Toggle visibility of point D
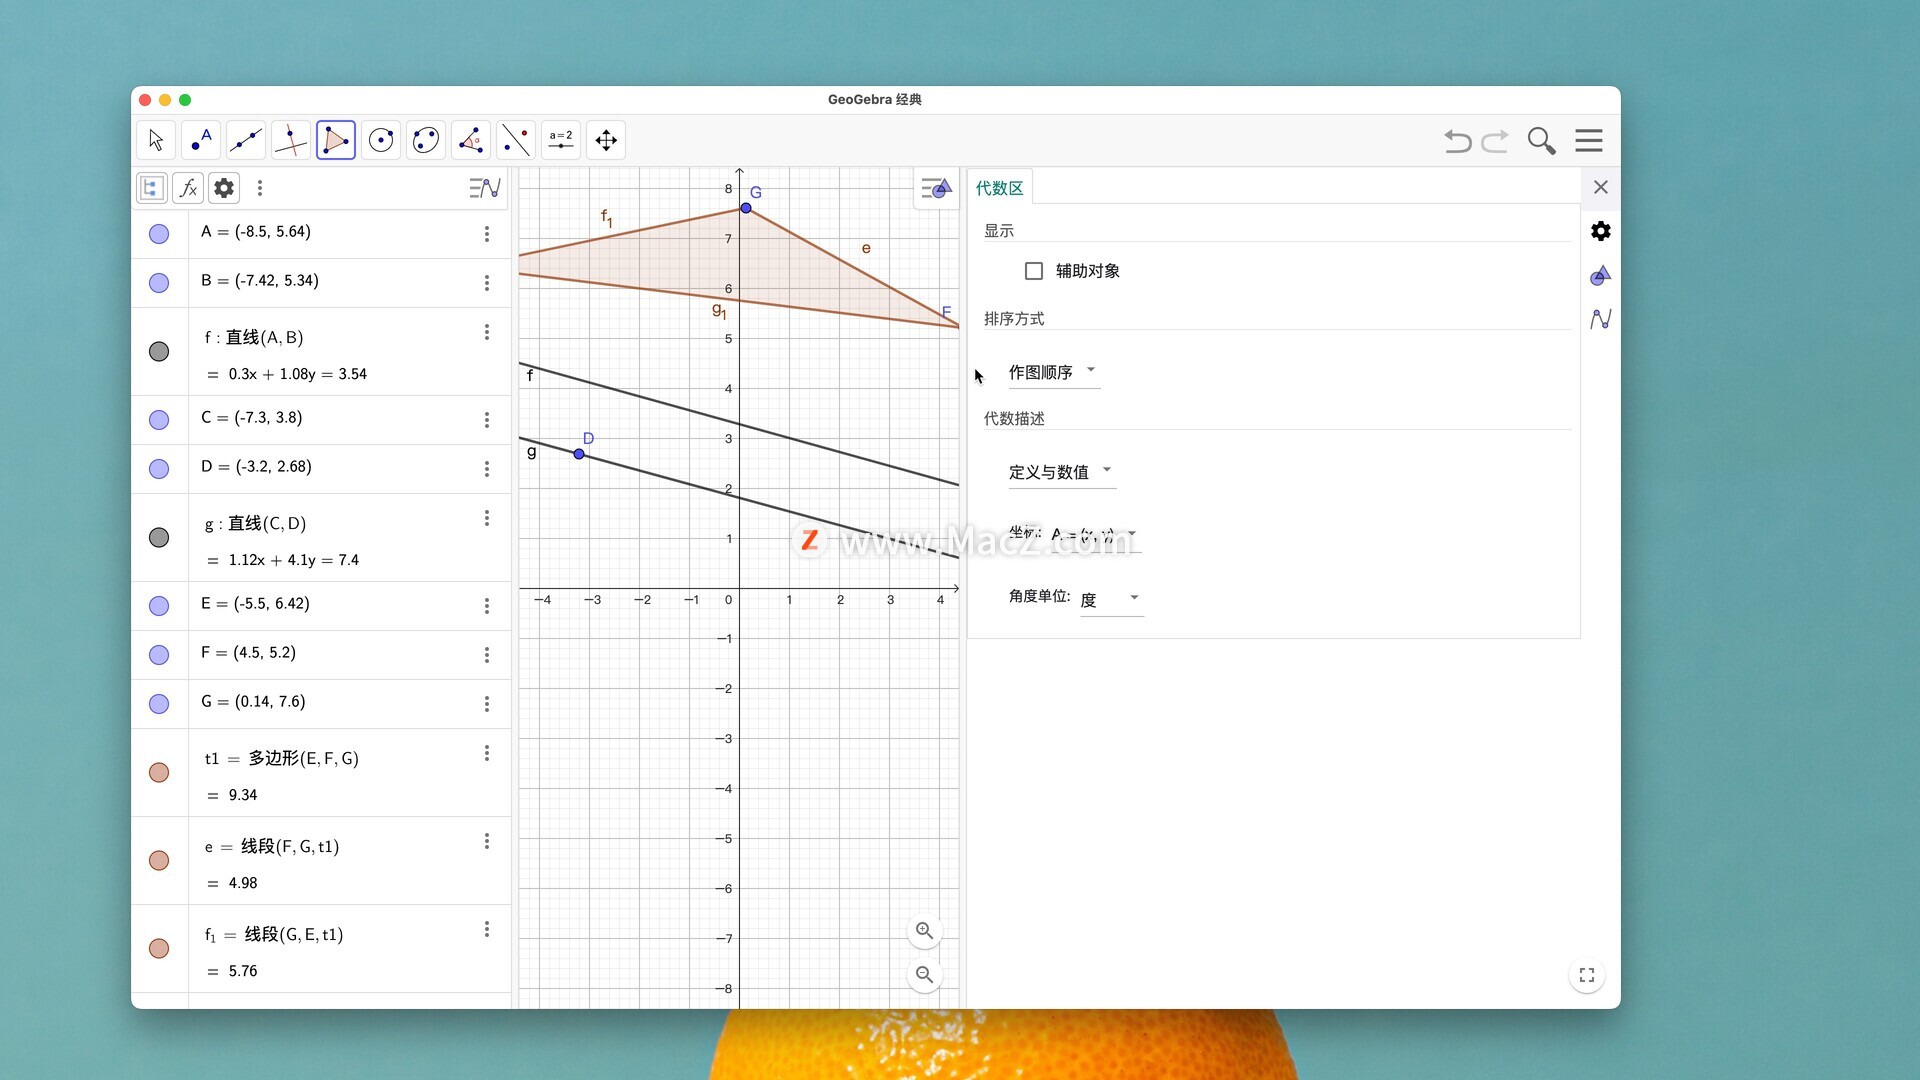The width and height of the screenshot is (1920, 1080). coord(159,469)
